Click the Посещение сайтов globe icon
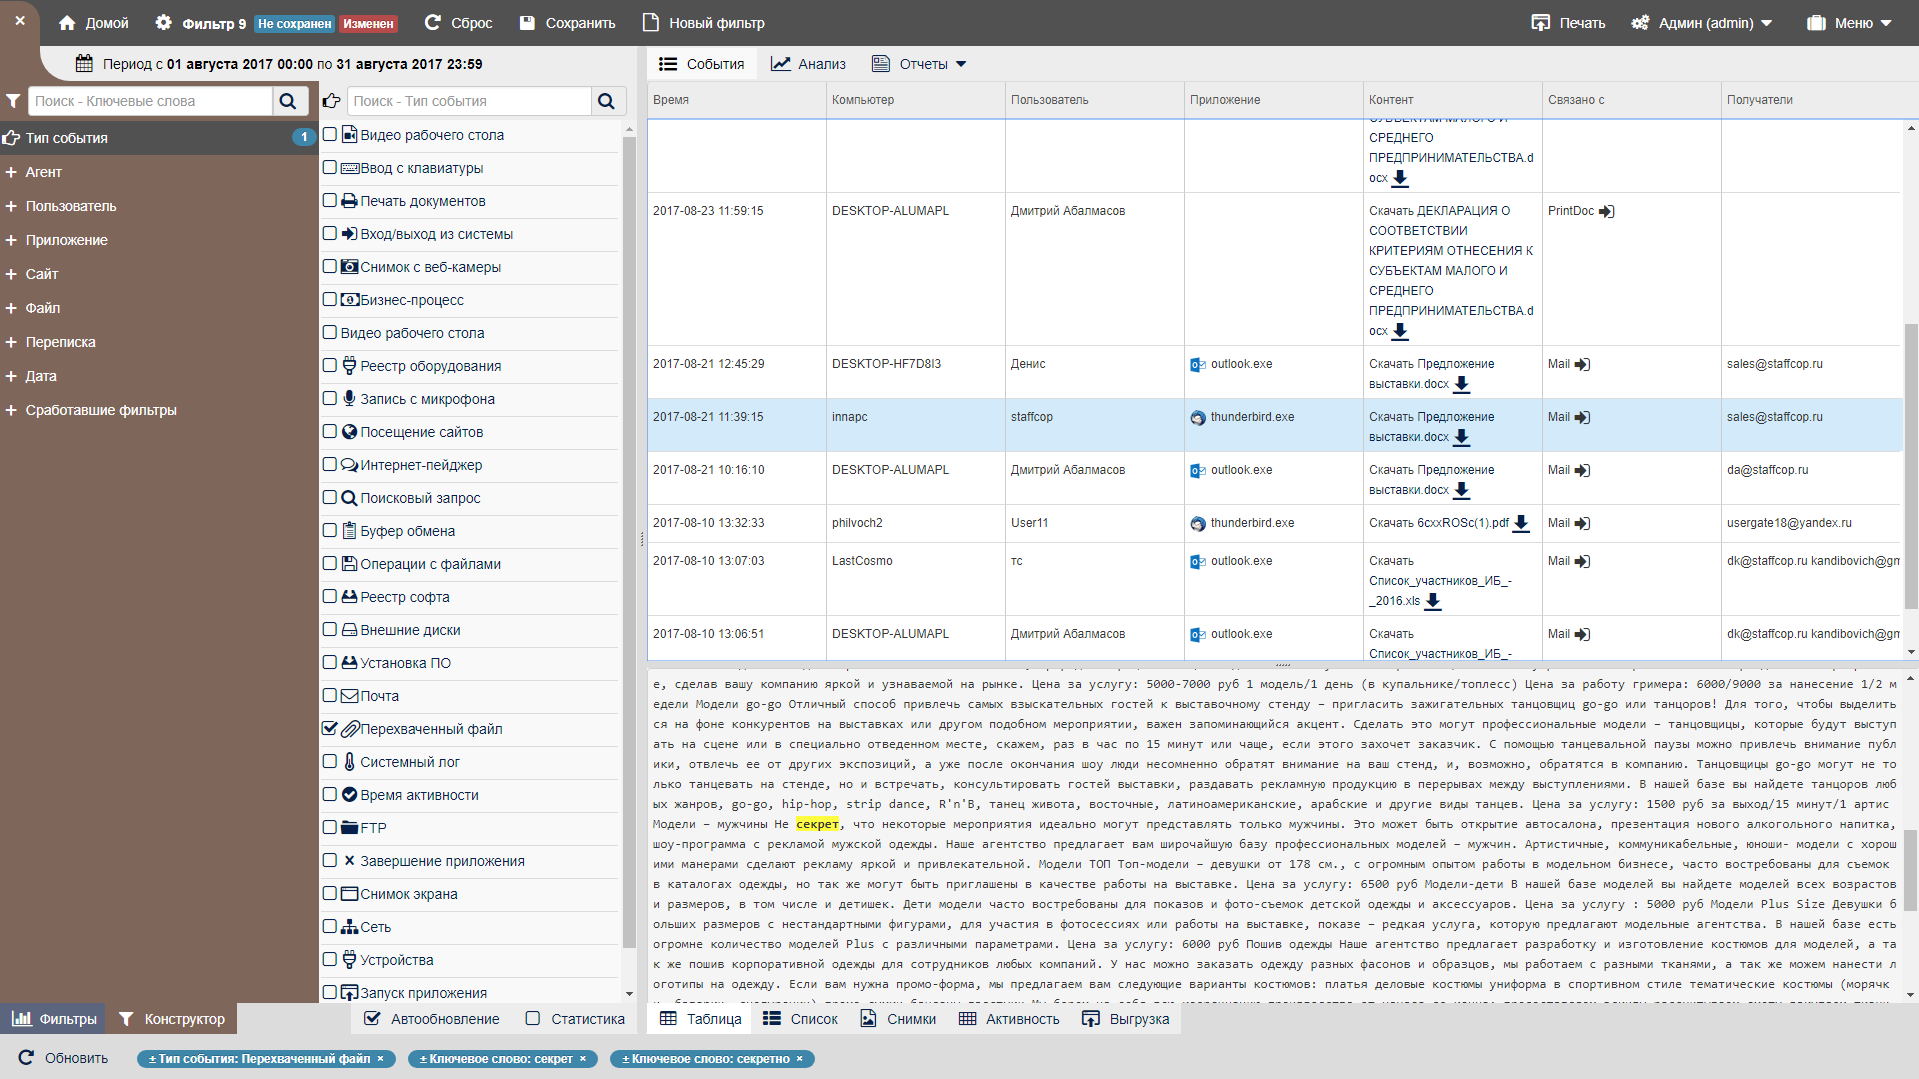 coord(349,432)
